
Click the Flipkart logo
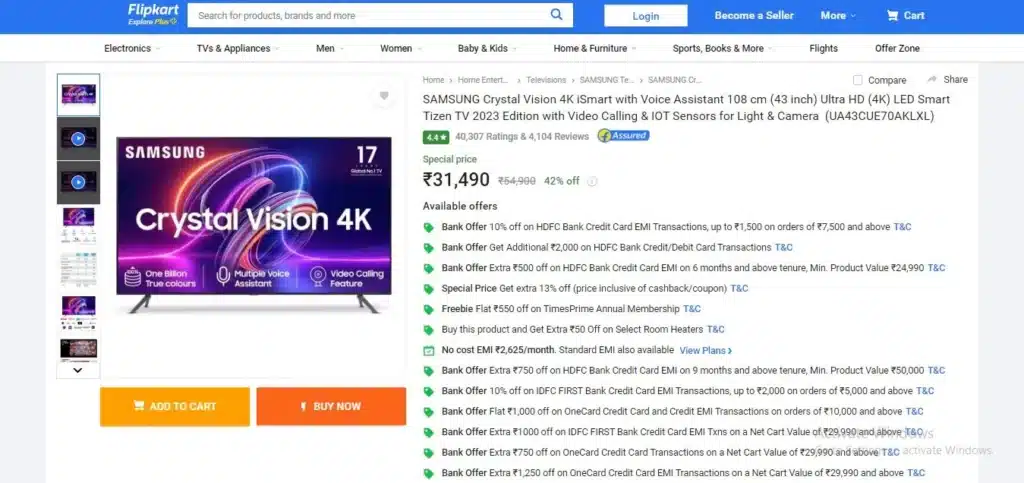153,14
